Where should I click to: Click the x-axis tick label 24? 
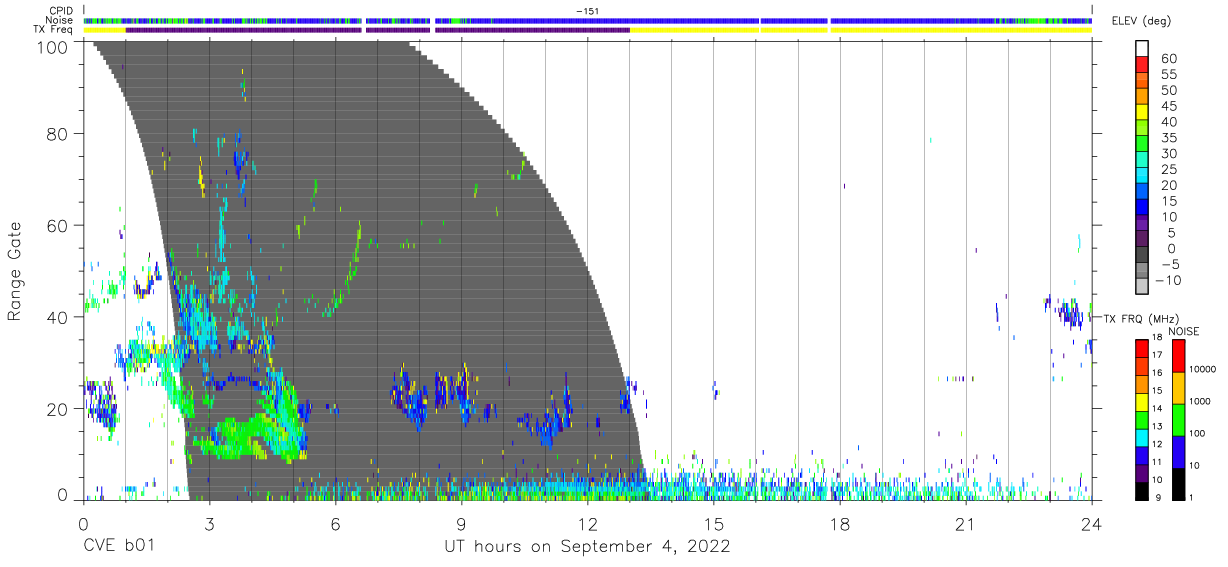pyautogui.click(x=1092, y=523)
